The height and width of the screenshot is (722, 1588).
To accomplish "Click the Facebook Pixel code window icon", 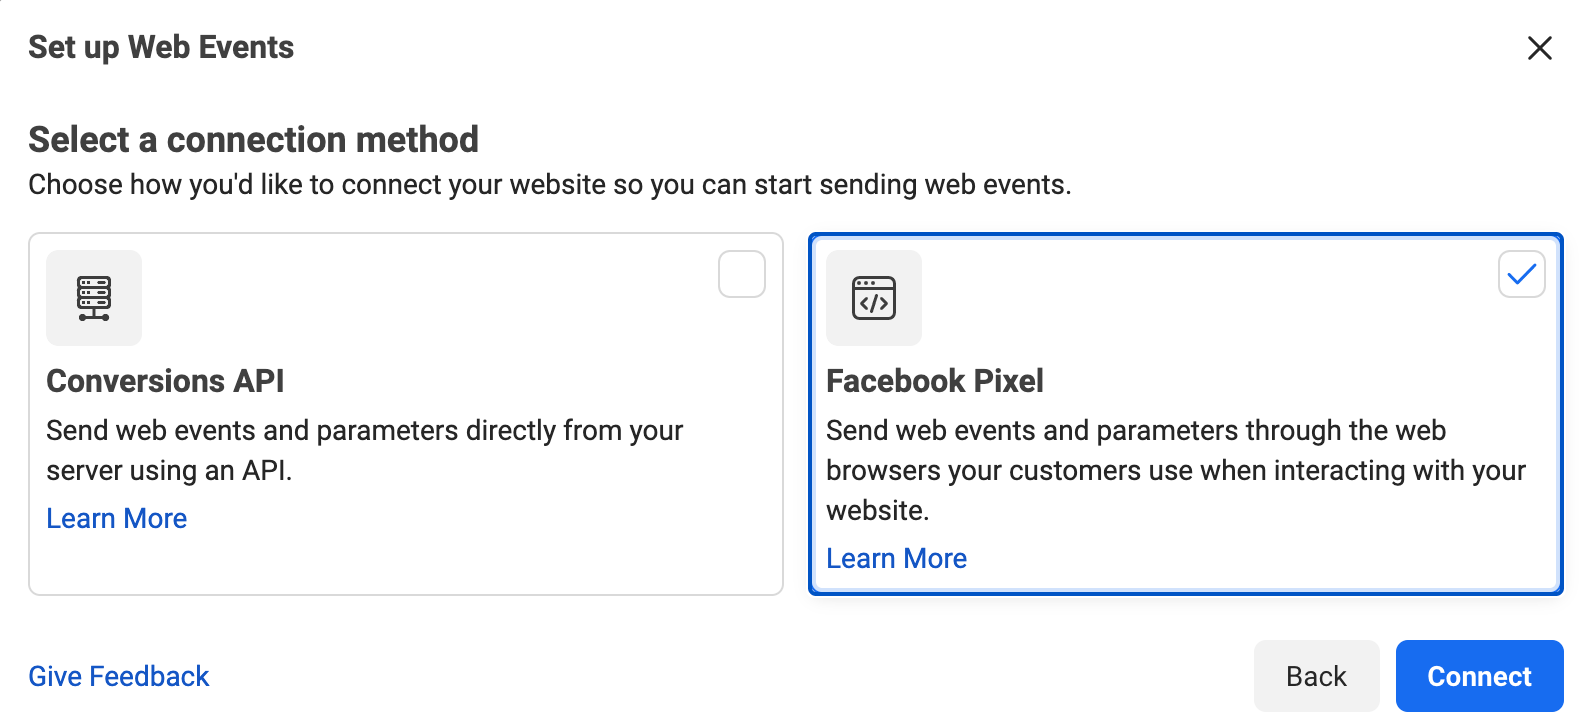I will click(874, 298).
